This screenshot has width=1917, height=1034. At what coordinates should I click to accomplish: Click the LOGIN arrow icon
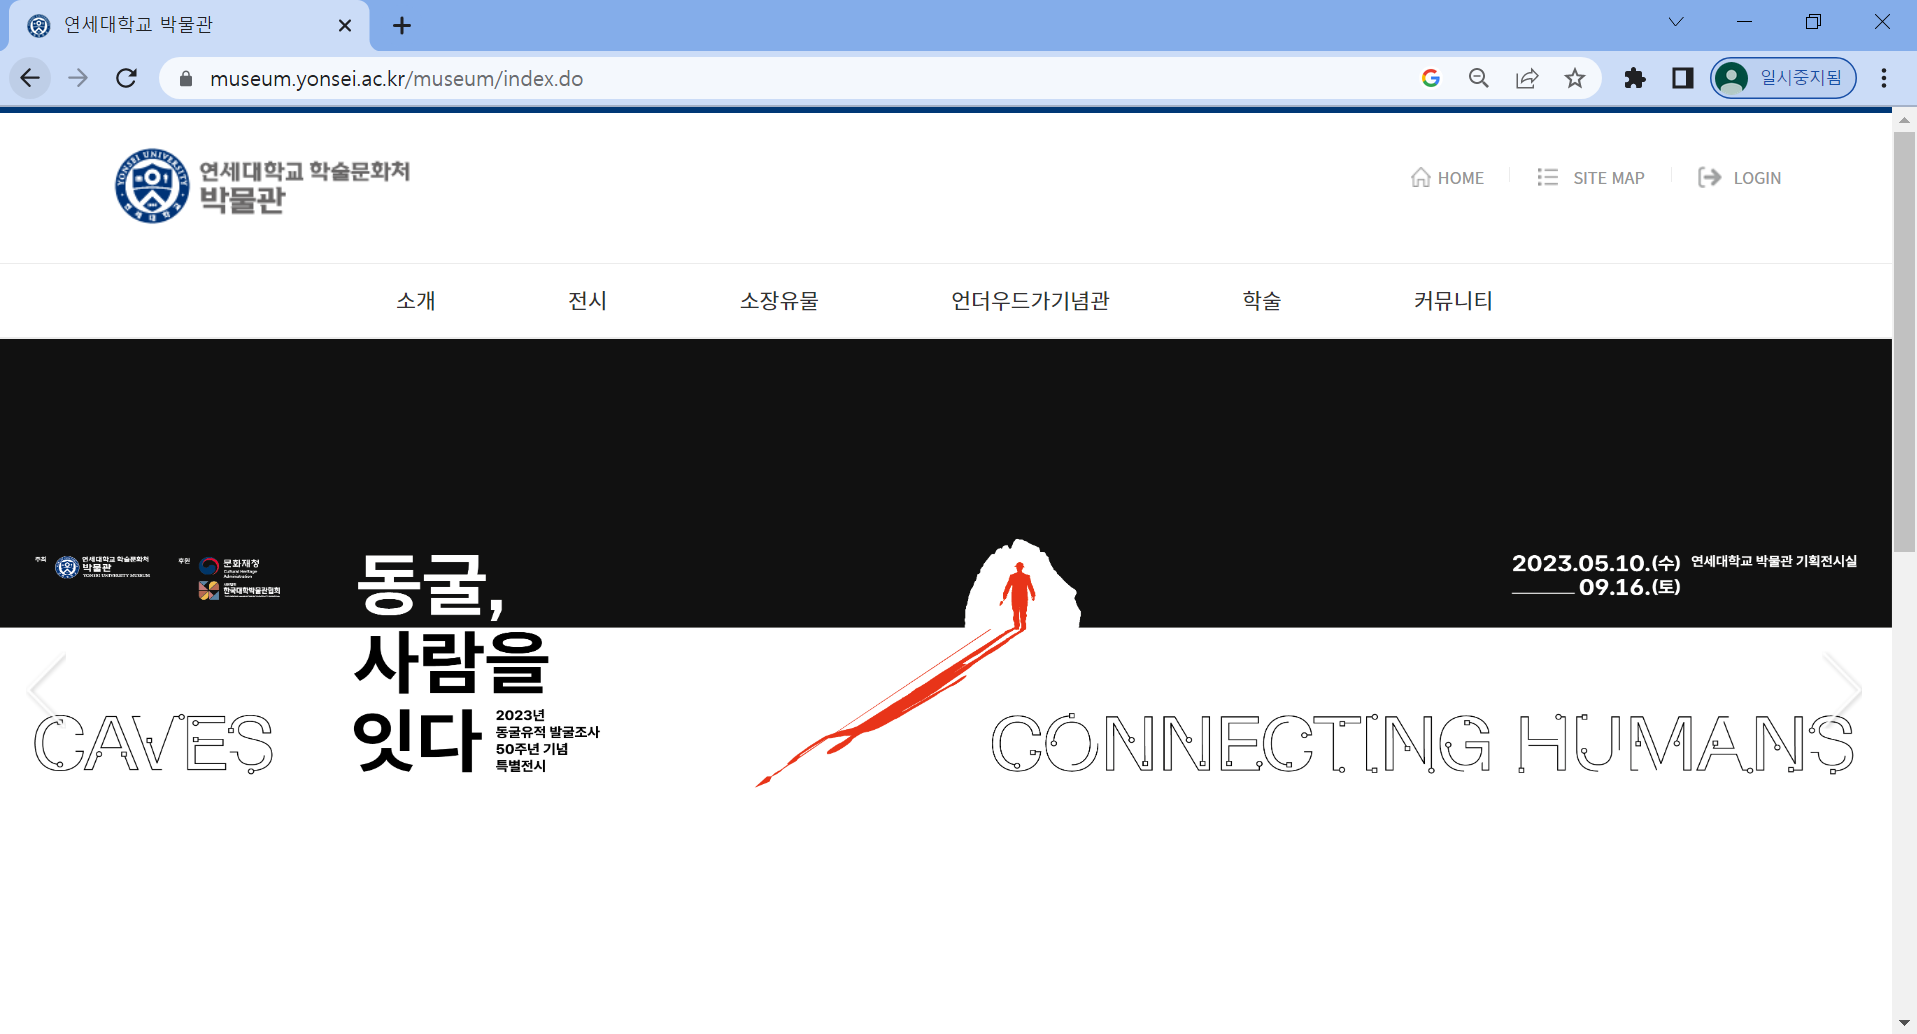(x=1710, y=177)
